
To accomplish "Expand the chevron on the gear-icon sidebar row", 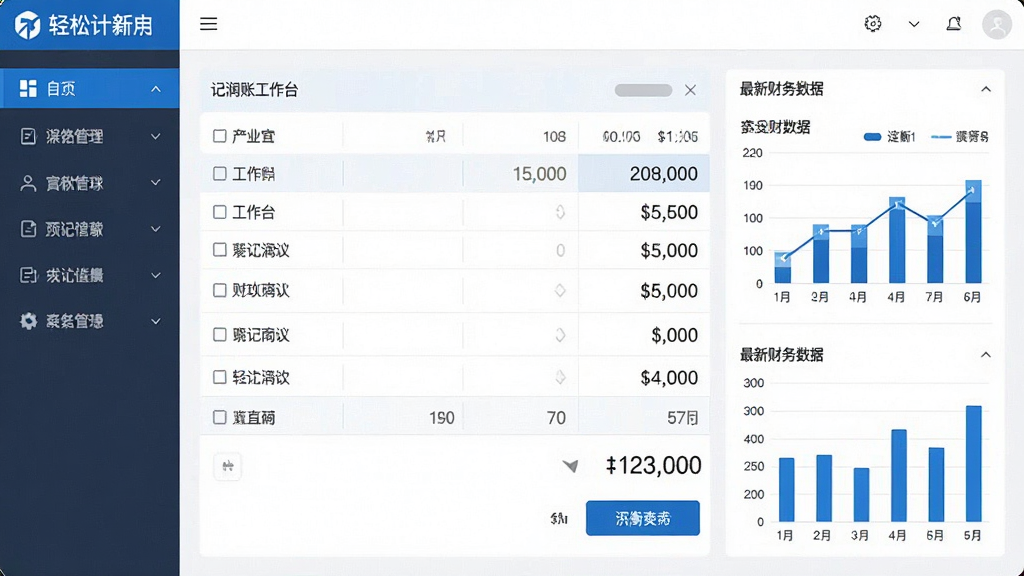I will click(155, 321).
